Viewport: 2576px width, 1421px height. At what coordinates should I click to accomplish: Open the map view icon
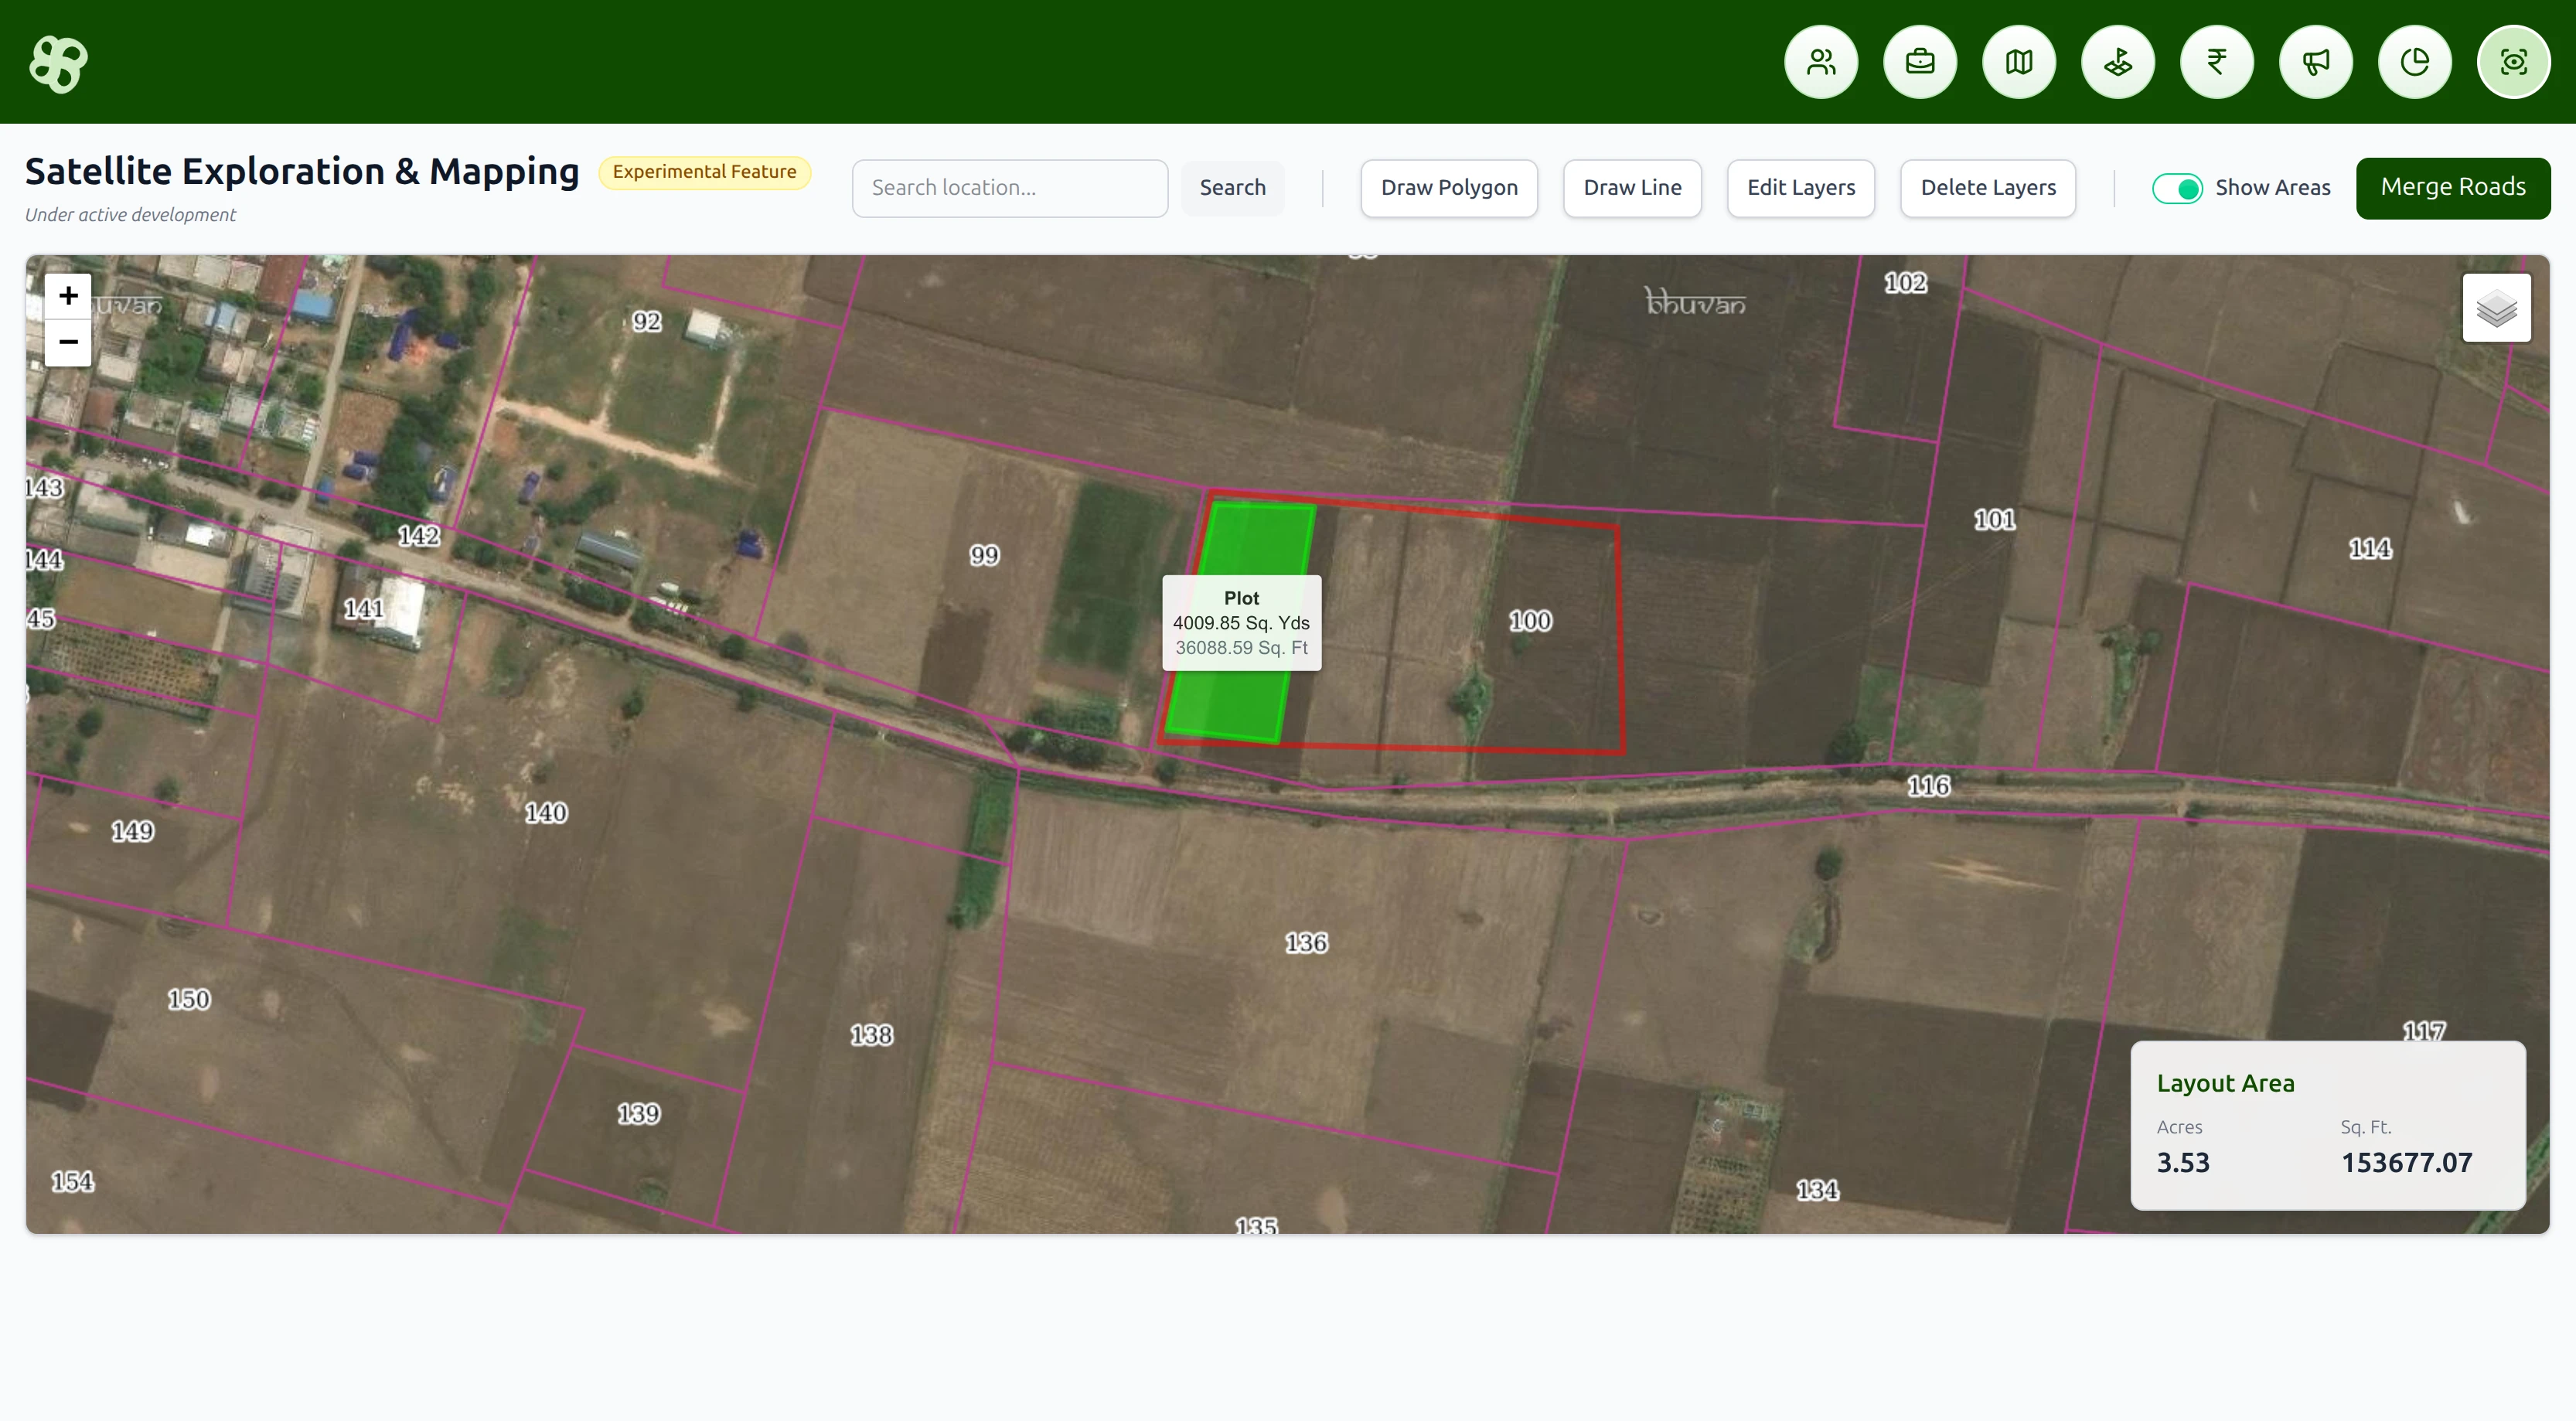click(x=2018, y=61)
